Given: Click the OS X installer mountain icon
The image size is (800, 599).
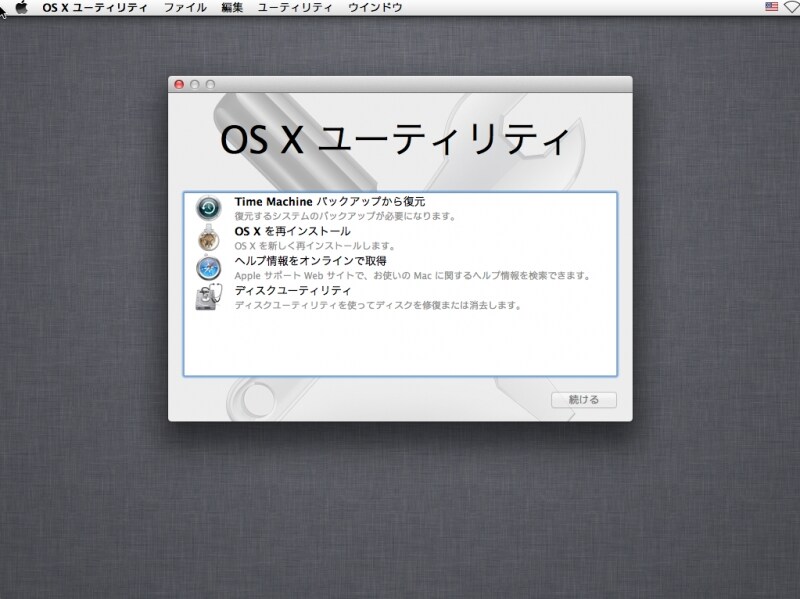Looking at the screenshot, I should pos(207,237).
